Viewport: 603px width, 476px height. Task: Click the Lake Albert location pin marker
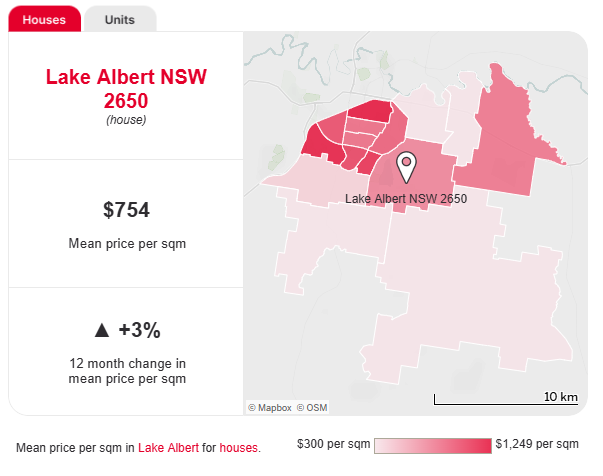pos(406,167)
